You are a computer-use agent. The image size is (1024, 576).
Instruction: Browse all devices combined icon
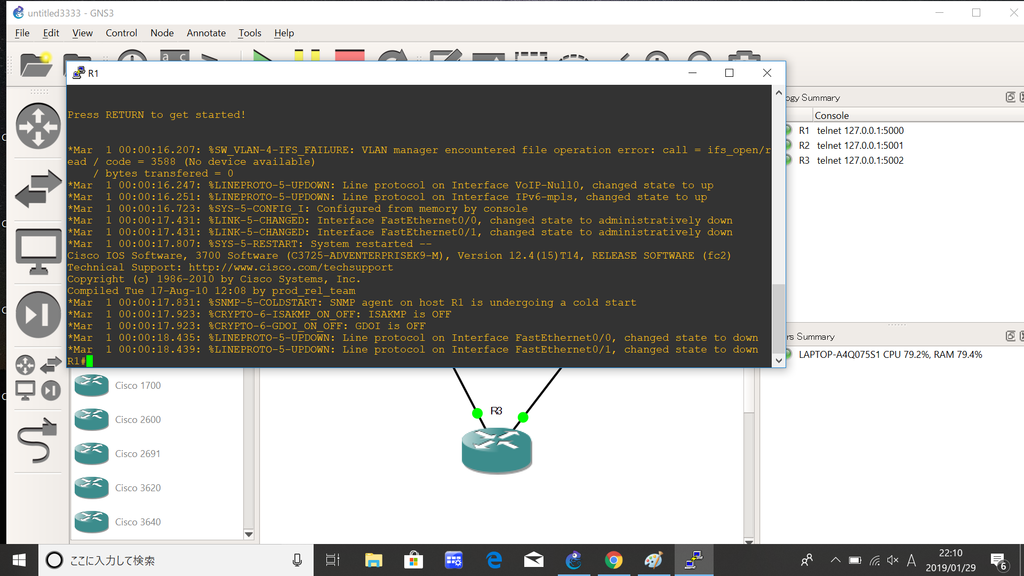pos(38,377)
